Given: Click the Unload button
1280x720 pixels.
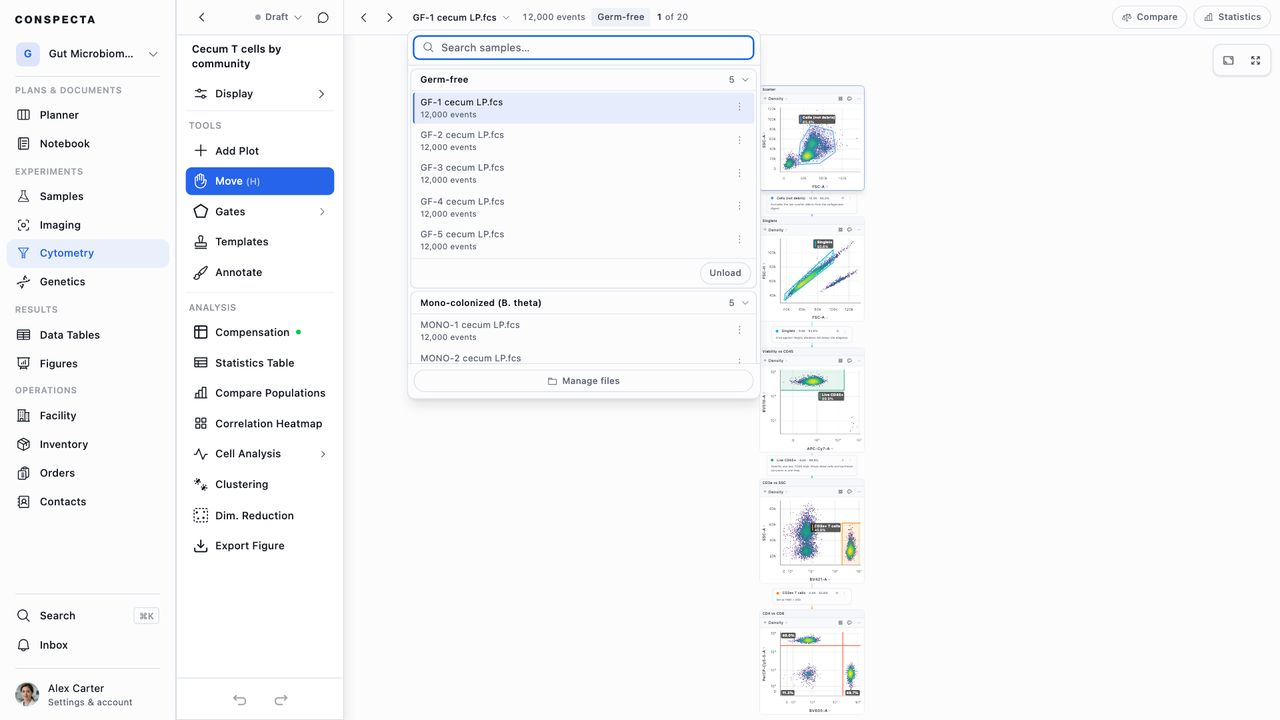Looking at the screenshot, I should (725, 273).
